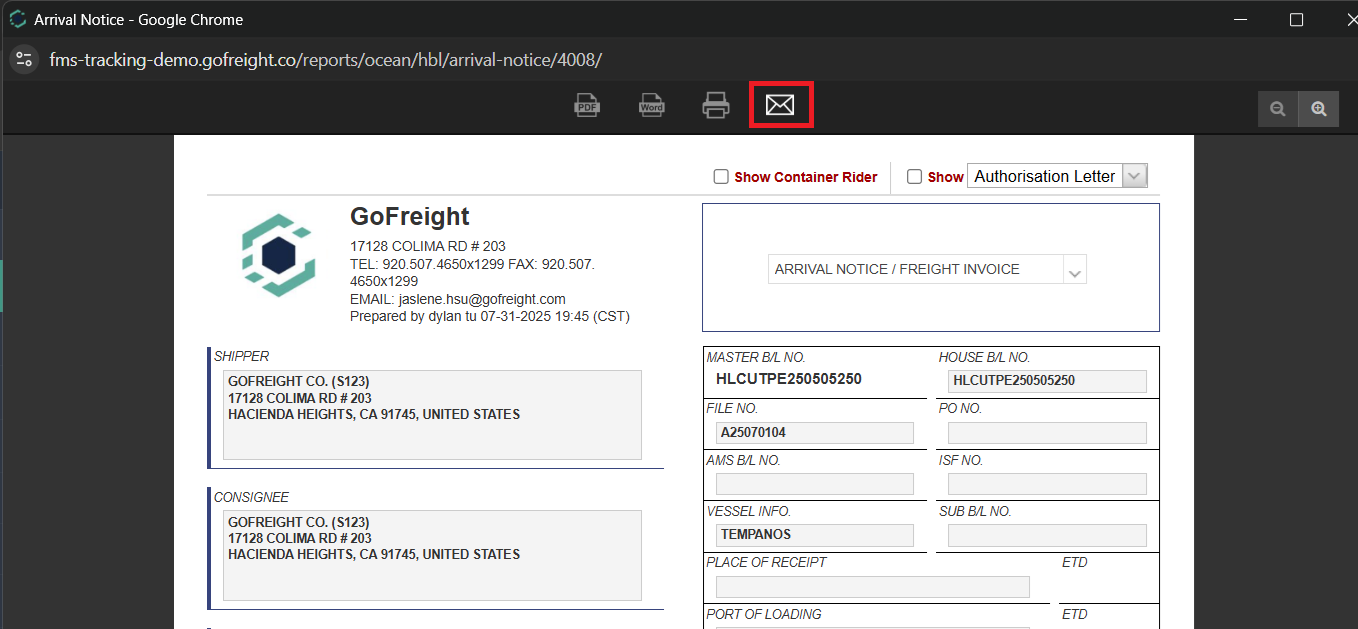The image size is (1358, 629).
Task: Click the Vessel Info. TEMPANOS field
Action: tap(814, 535)
